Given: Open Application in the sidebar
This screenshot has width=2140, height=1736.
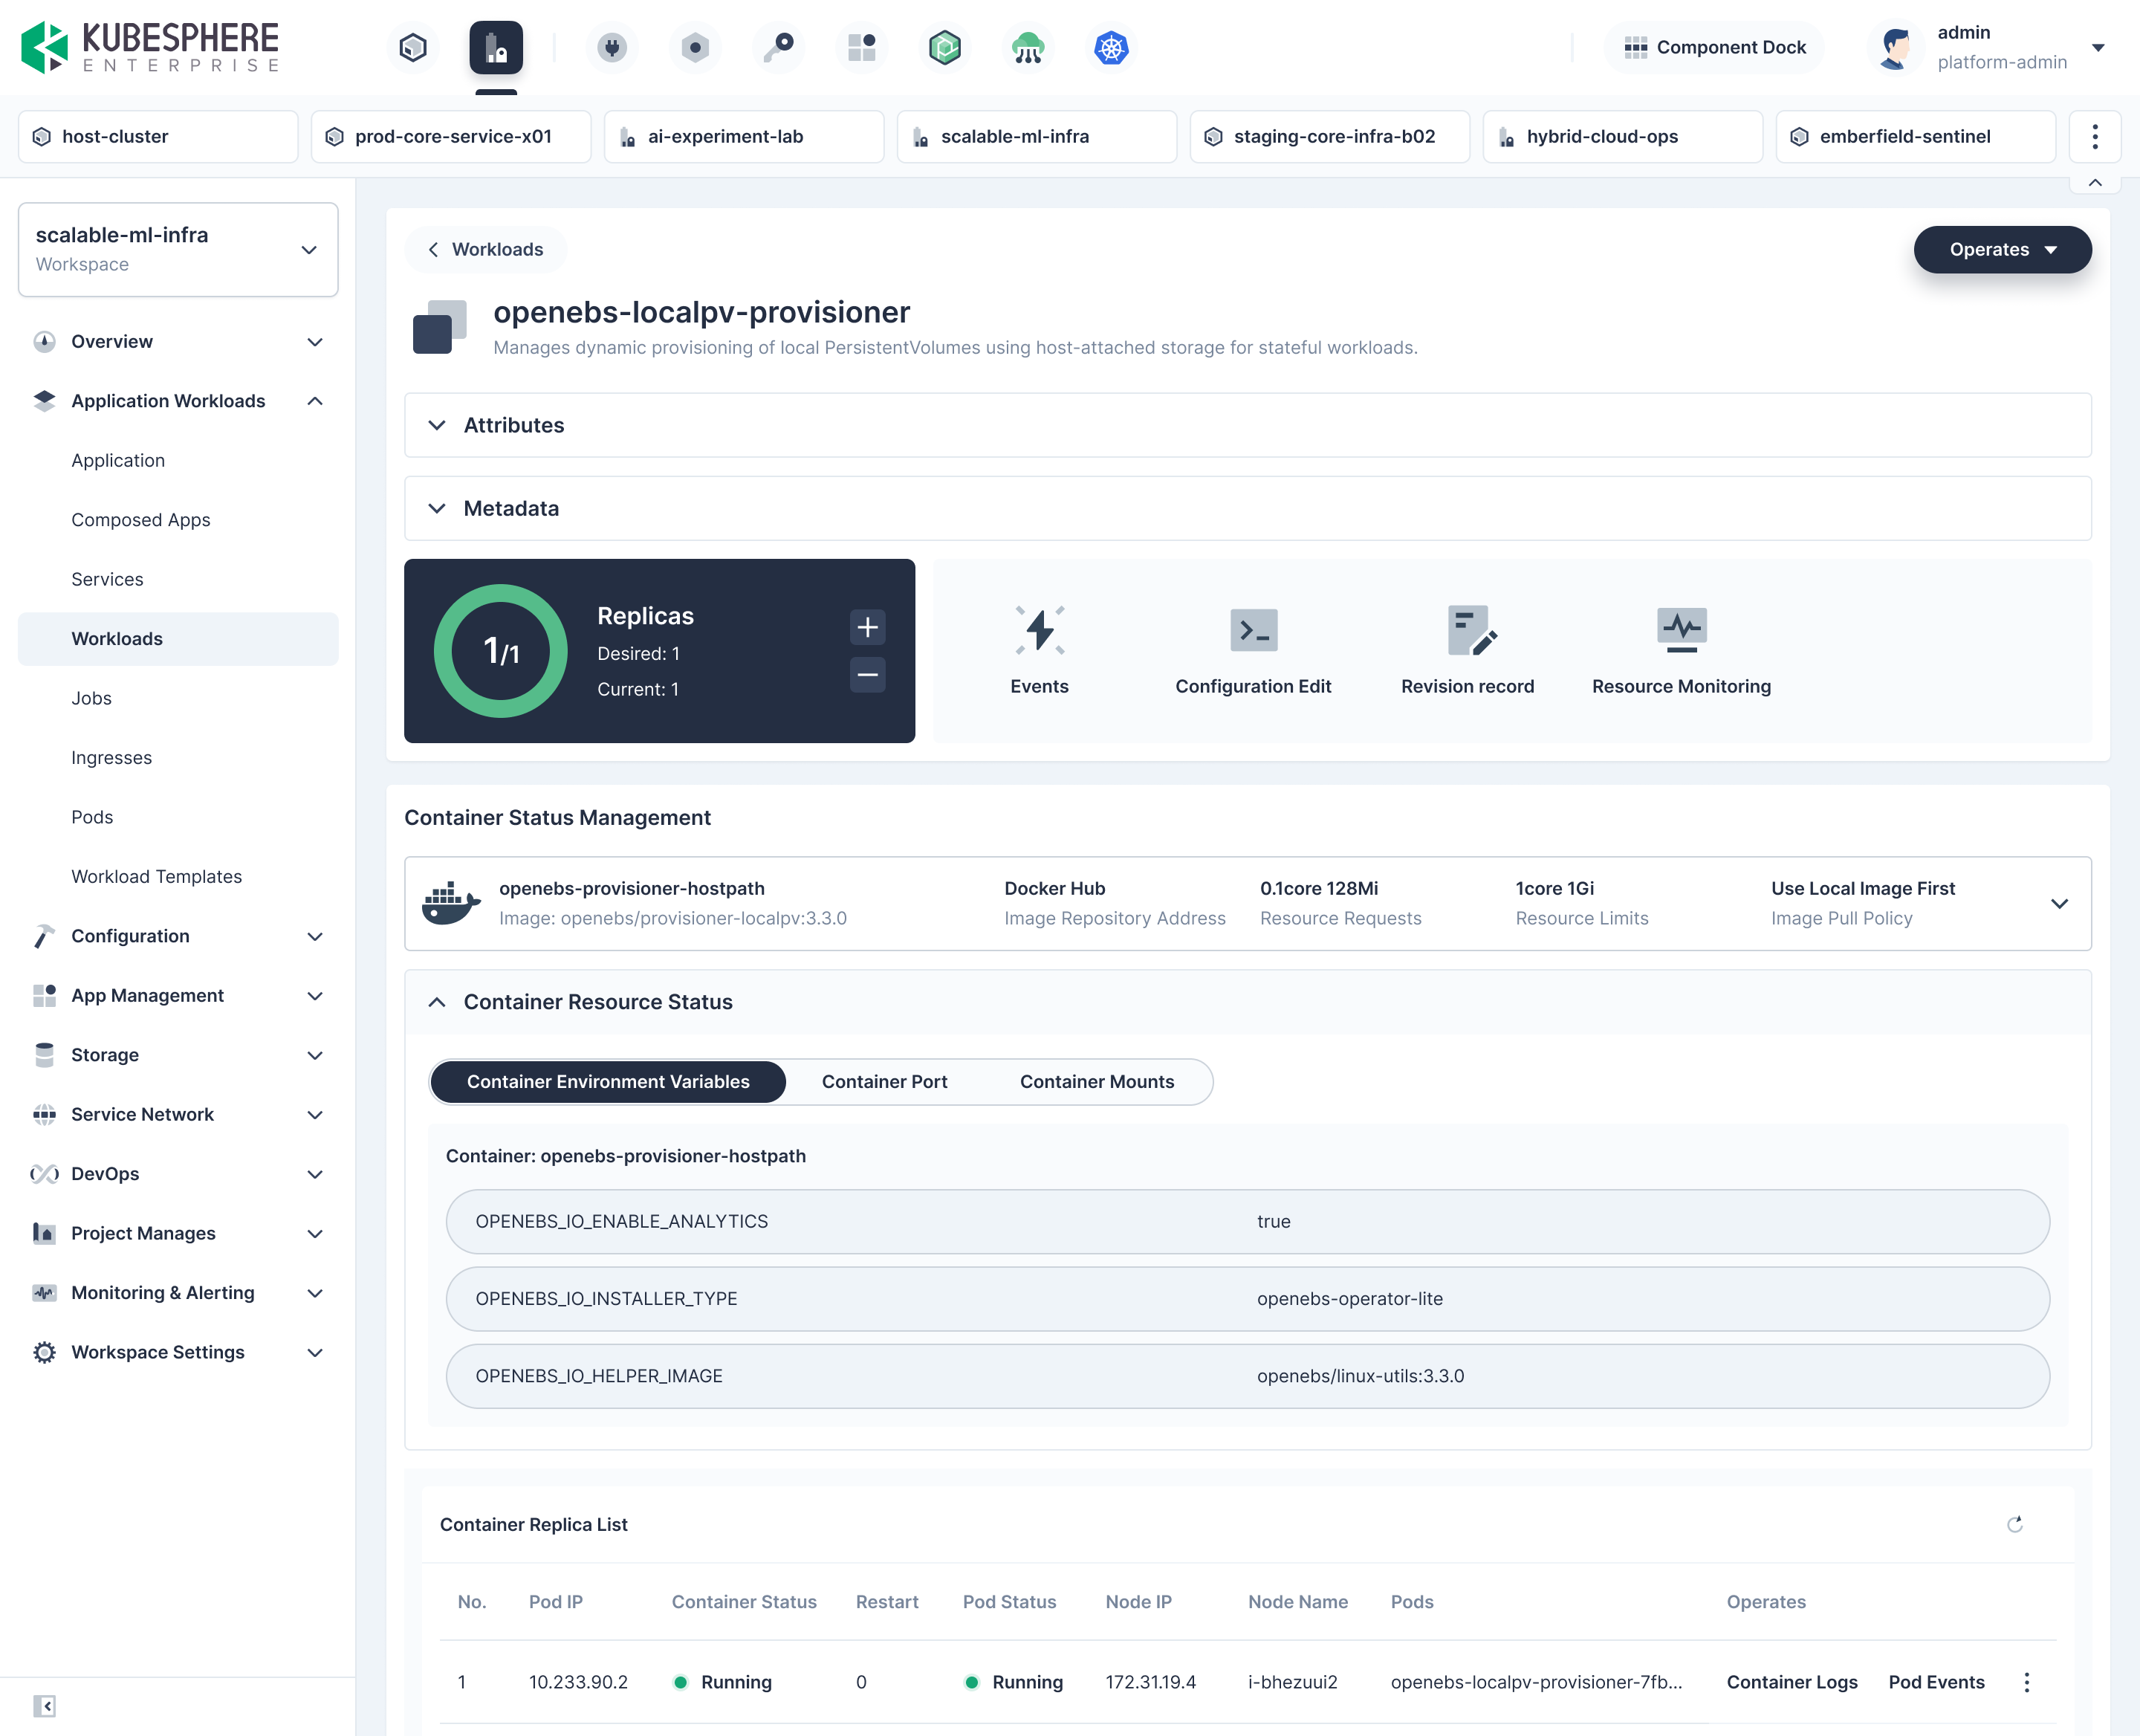Looking at the screenshot, I should [118, 460].
